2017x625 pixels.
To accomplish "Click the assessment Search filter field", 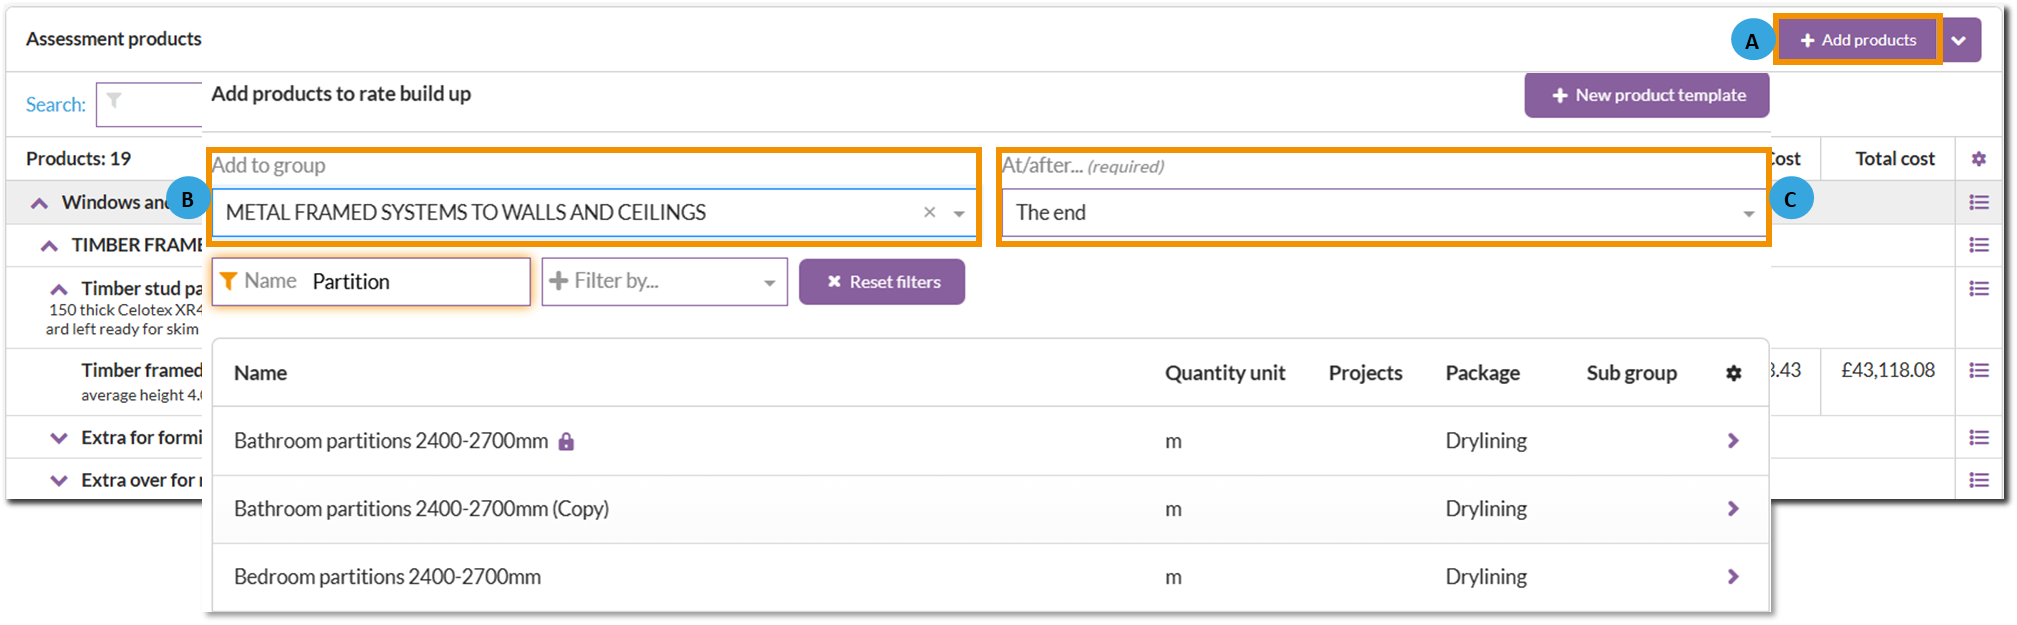I will point(150,104).
